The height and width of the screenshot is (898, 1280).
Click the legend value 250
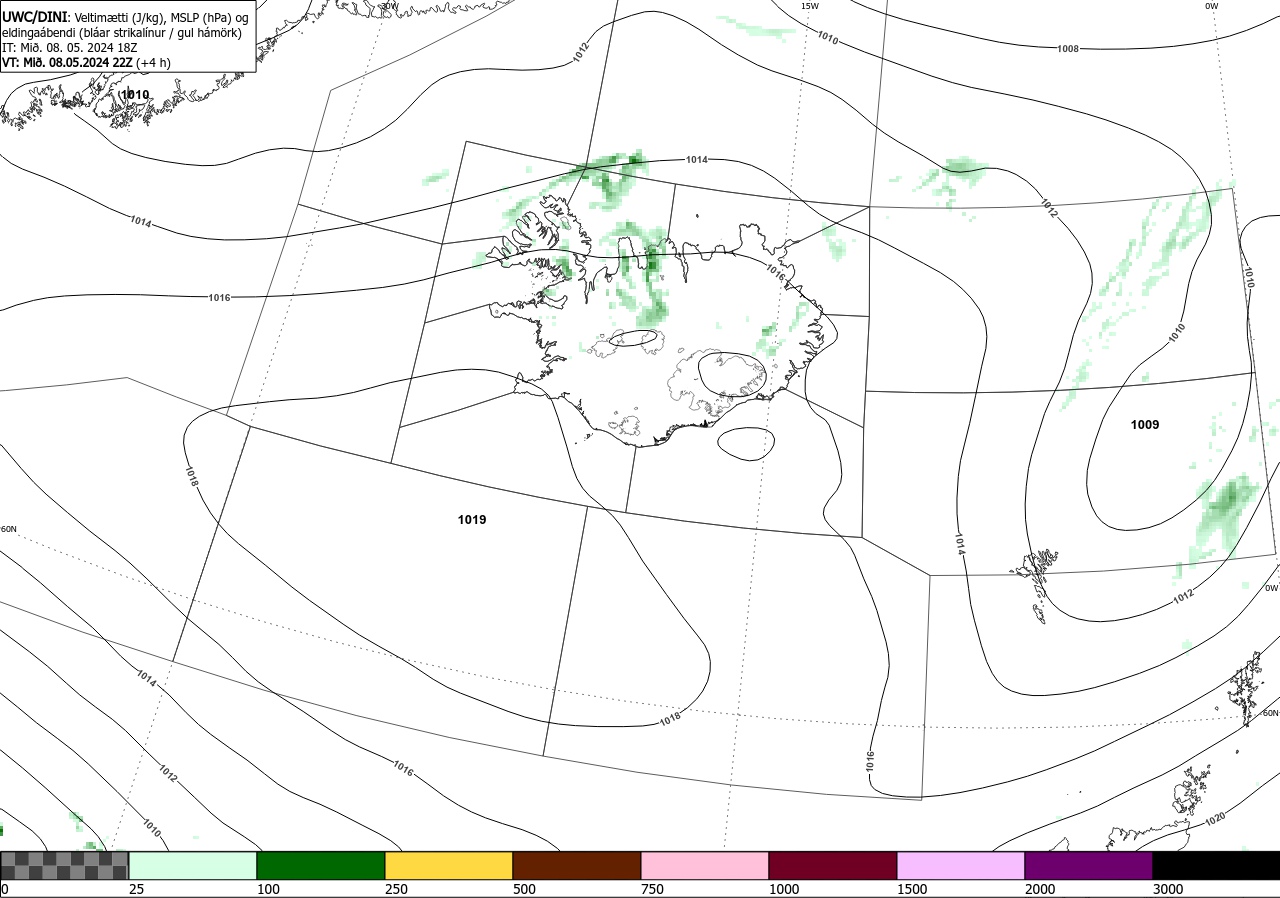[x=396, y=889]
